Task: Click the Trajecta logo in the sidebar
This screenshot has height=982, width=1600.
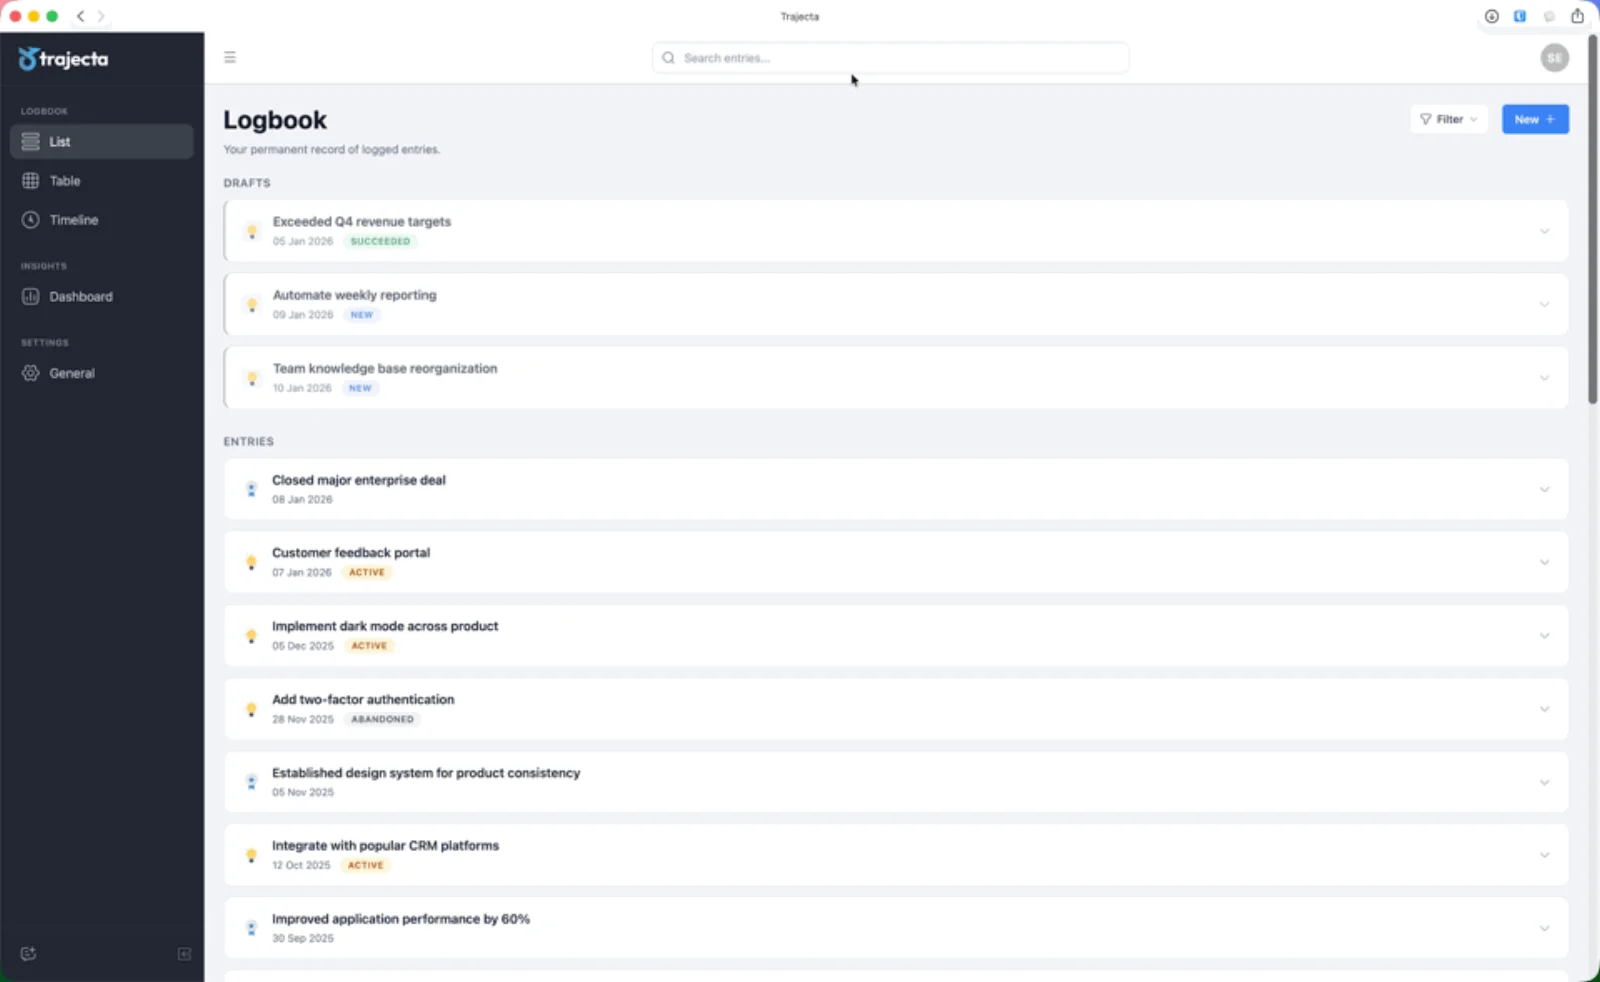Action: (63, 59)
